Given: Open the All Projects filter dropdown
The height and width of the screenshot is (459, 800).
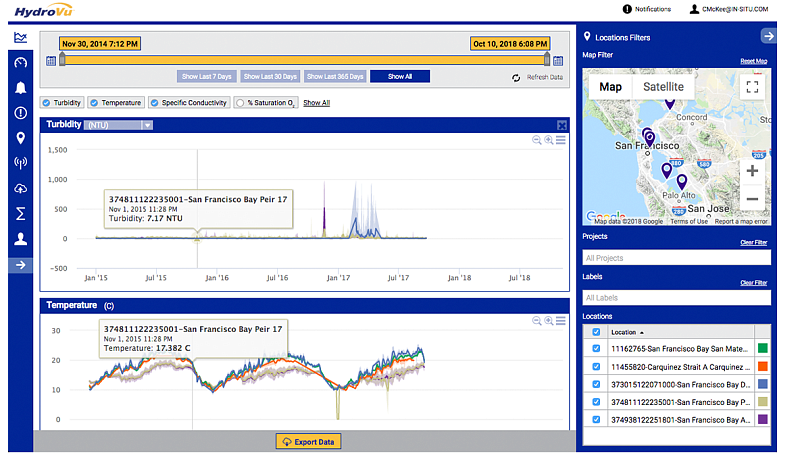Looking at the screenshot, I should pos(676,258).
